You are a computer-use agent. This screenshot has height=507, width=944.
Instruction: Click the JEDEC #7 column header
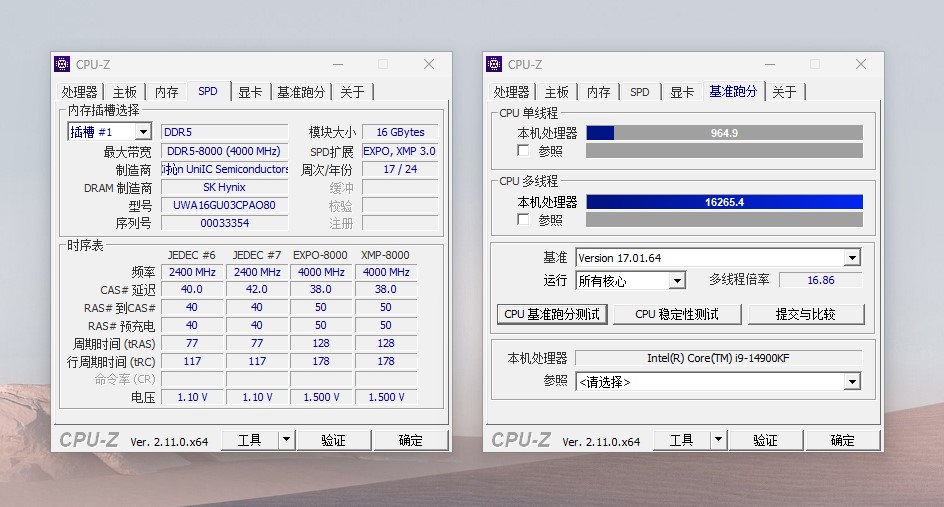click(x=256, y=255)
